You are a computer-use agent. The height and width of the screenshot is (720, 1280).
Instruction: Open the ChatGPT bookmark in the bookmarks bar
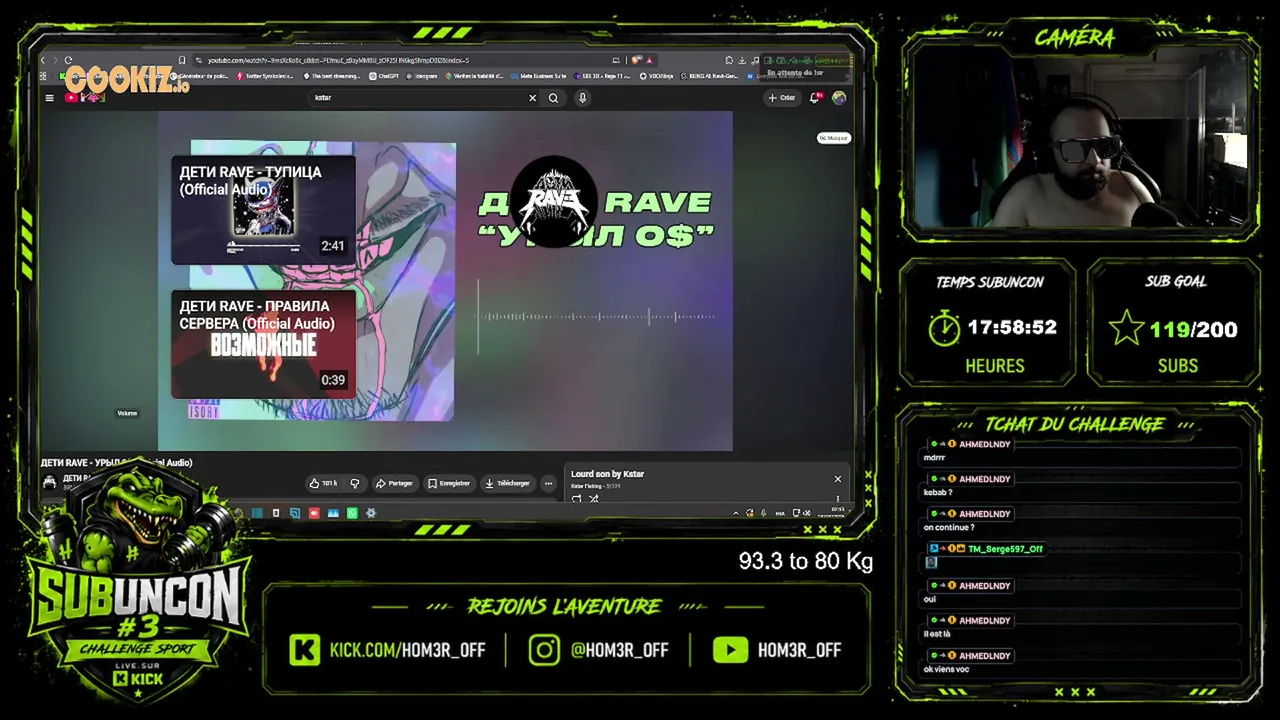(384, 76)
